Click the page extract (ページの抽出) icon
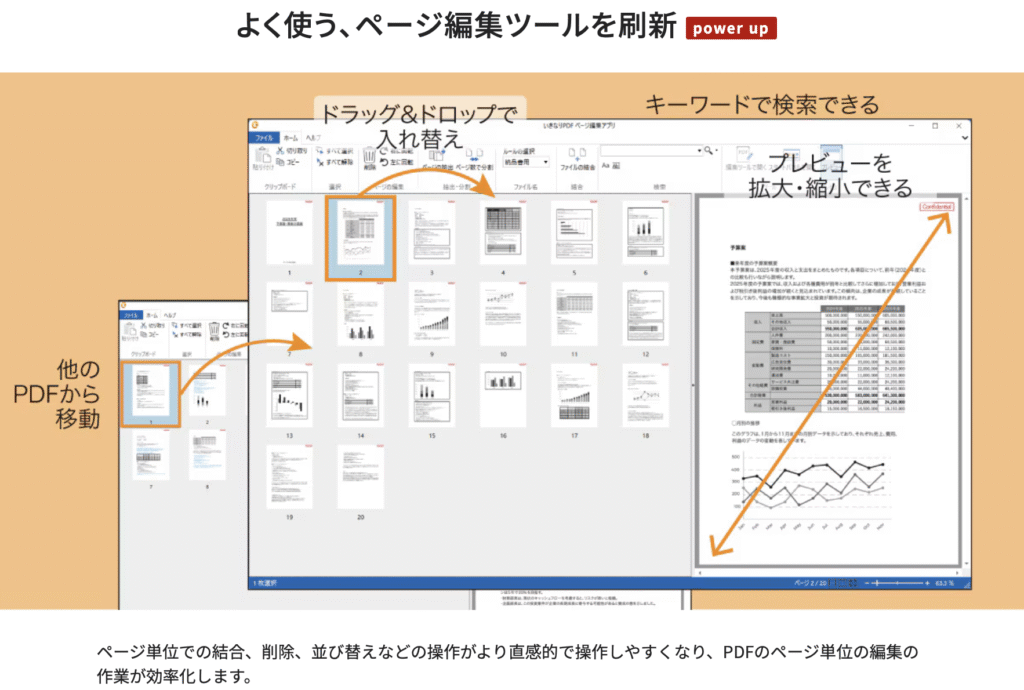The image size is (1024, 690). 436,155
